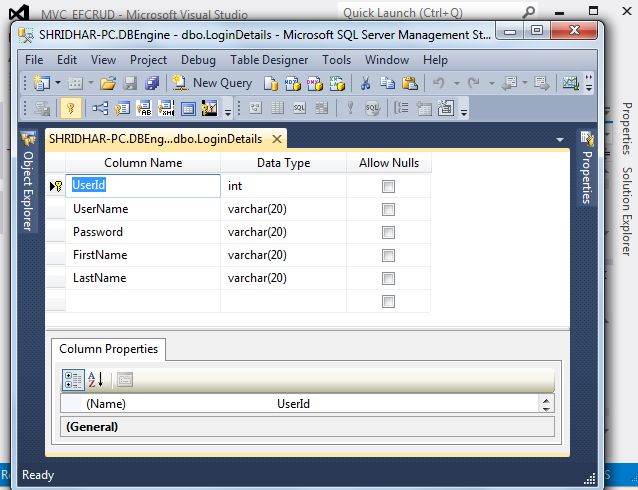Click the Open File folder icon
The width and height of the screenshot is (638, 490).
(x=108, y=83)
